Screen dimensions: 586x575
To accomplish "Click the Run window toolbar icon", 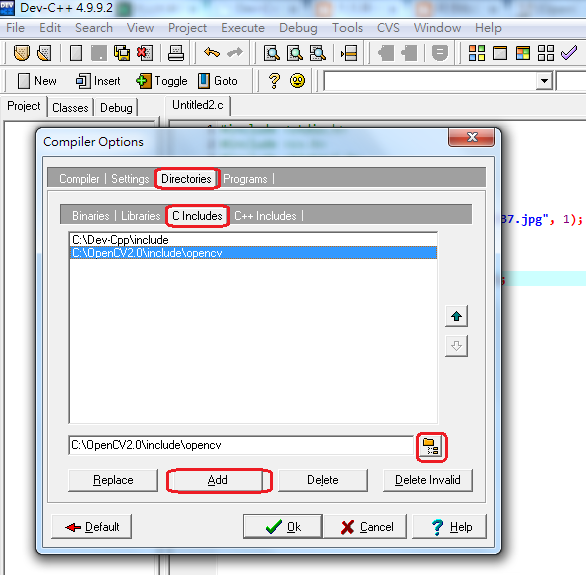I will point(500,53).
